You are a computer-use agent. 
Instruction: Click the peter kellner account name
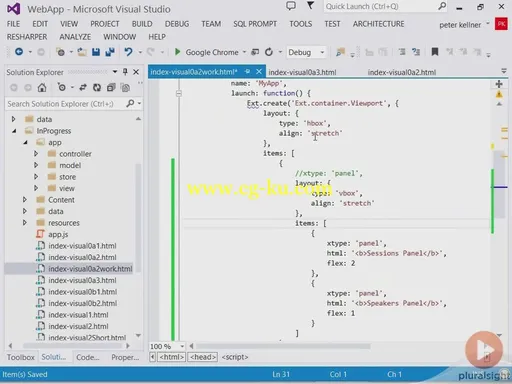[x=460, y=25]
